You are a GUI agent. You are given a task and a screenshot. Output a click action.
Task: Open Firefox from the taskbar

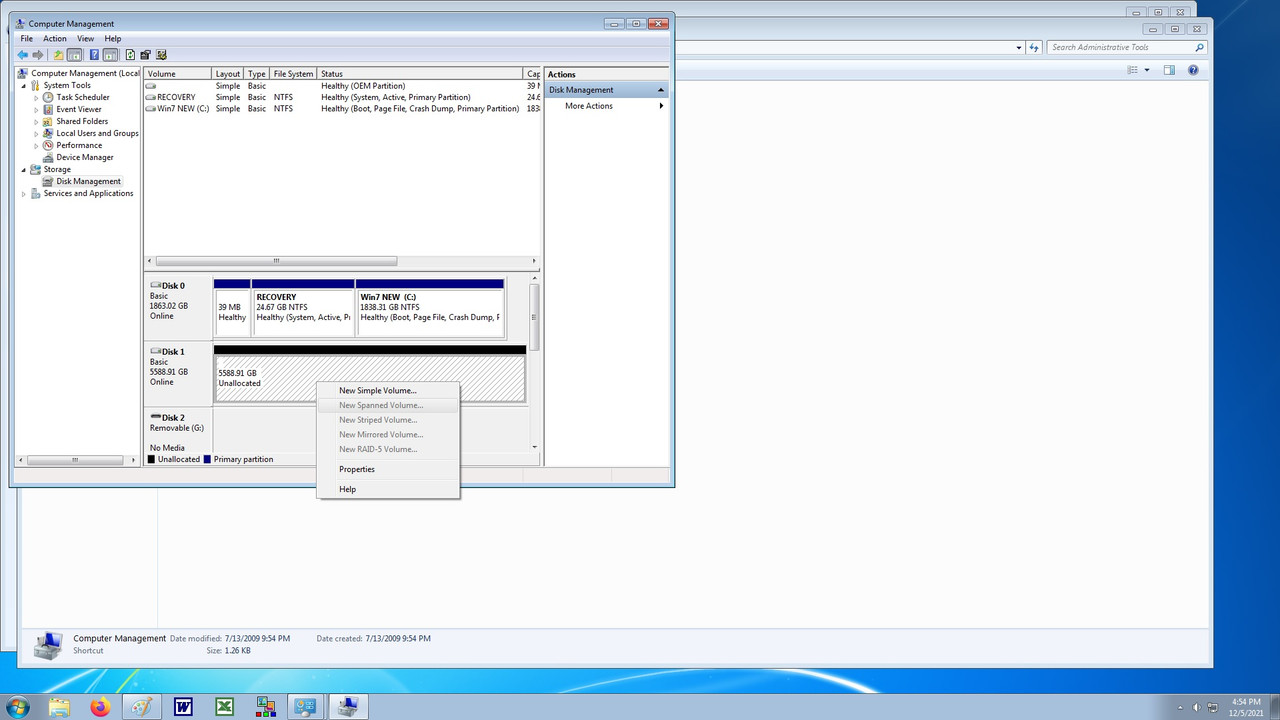pyautogui.click(x=100, y=707)
